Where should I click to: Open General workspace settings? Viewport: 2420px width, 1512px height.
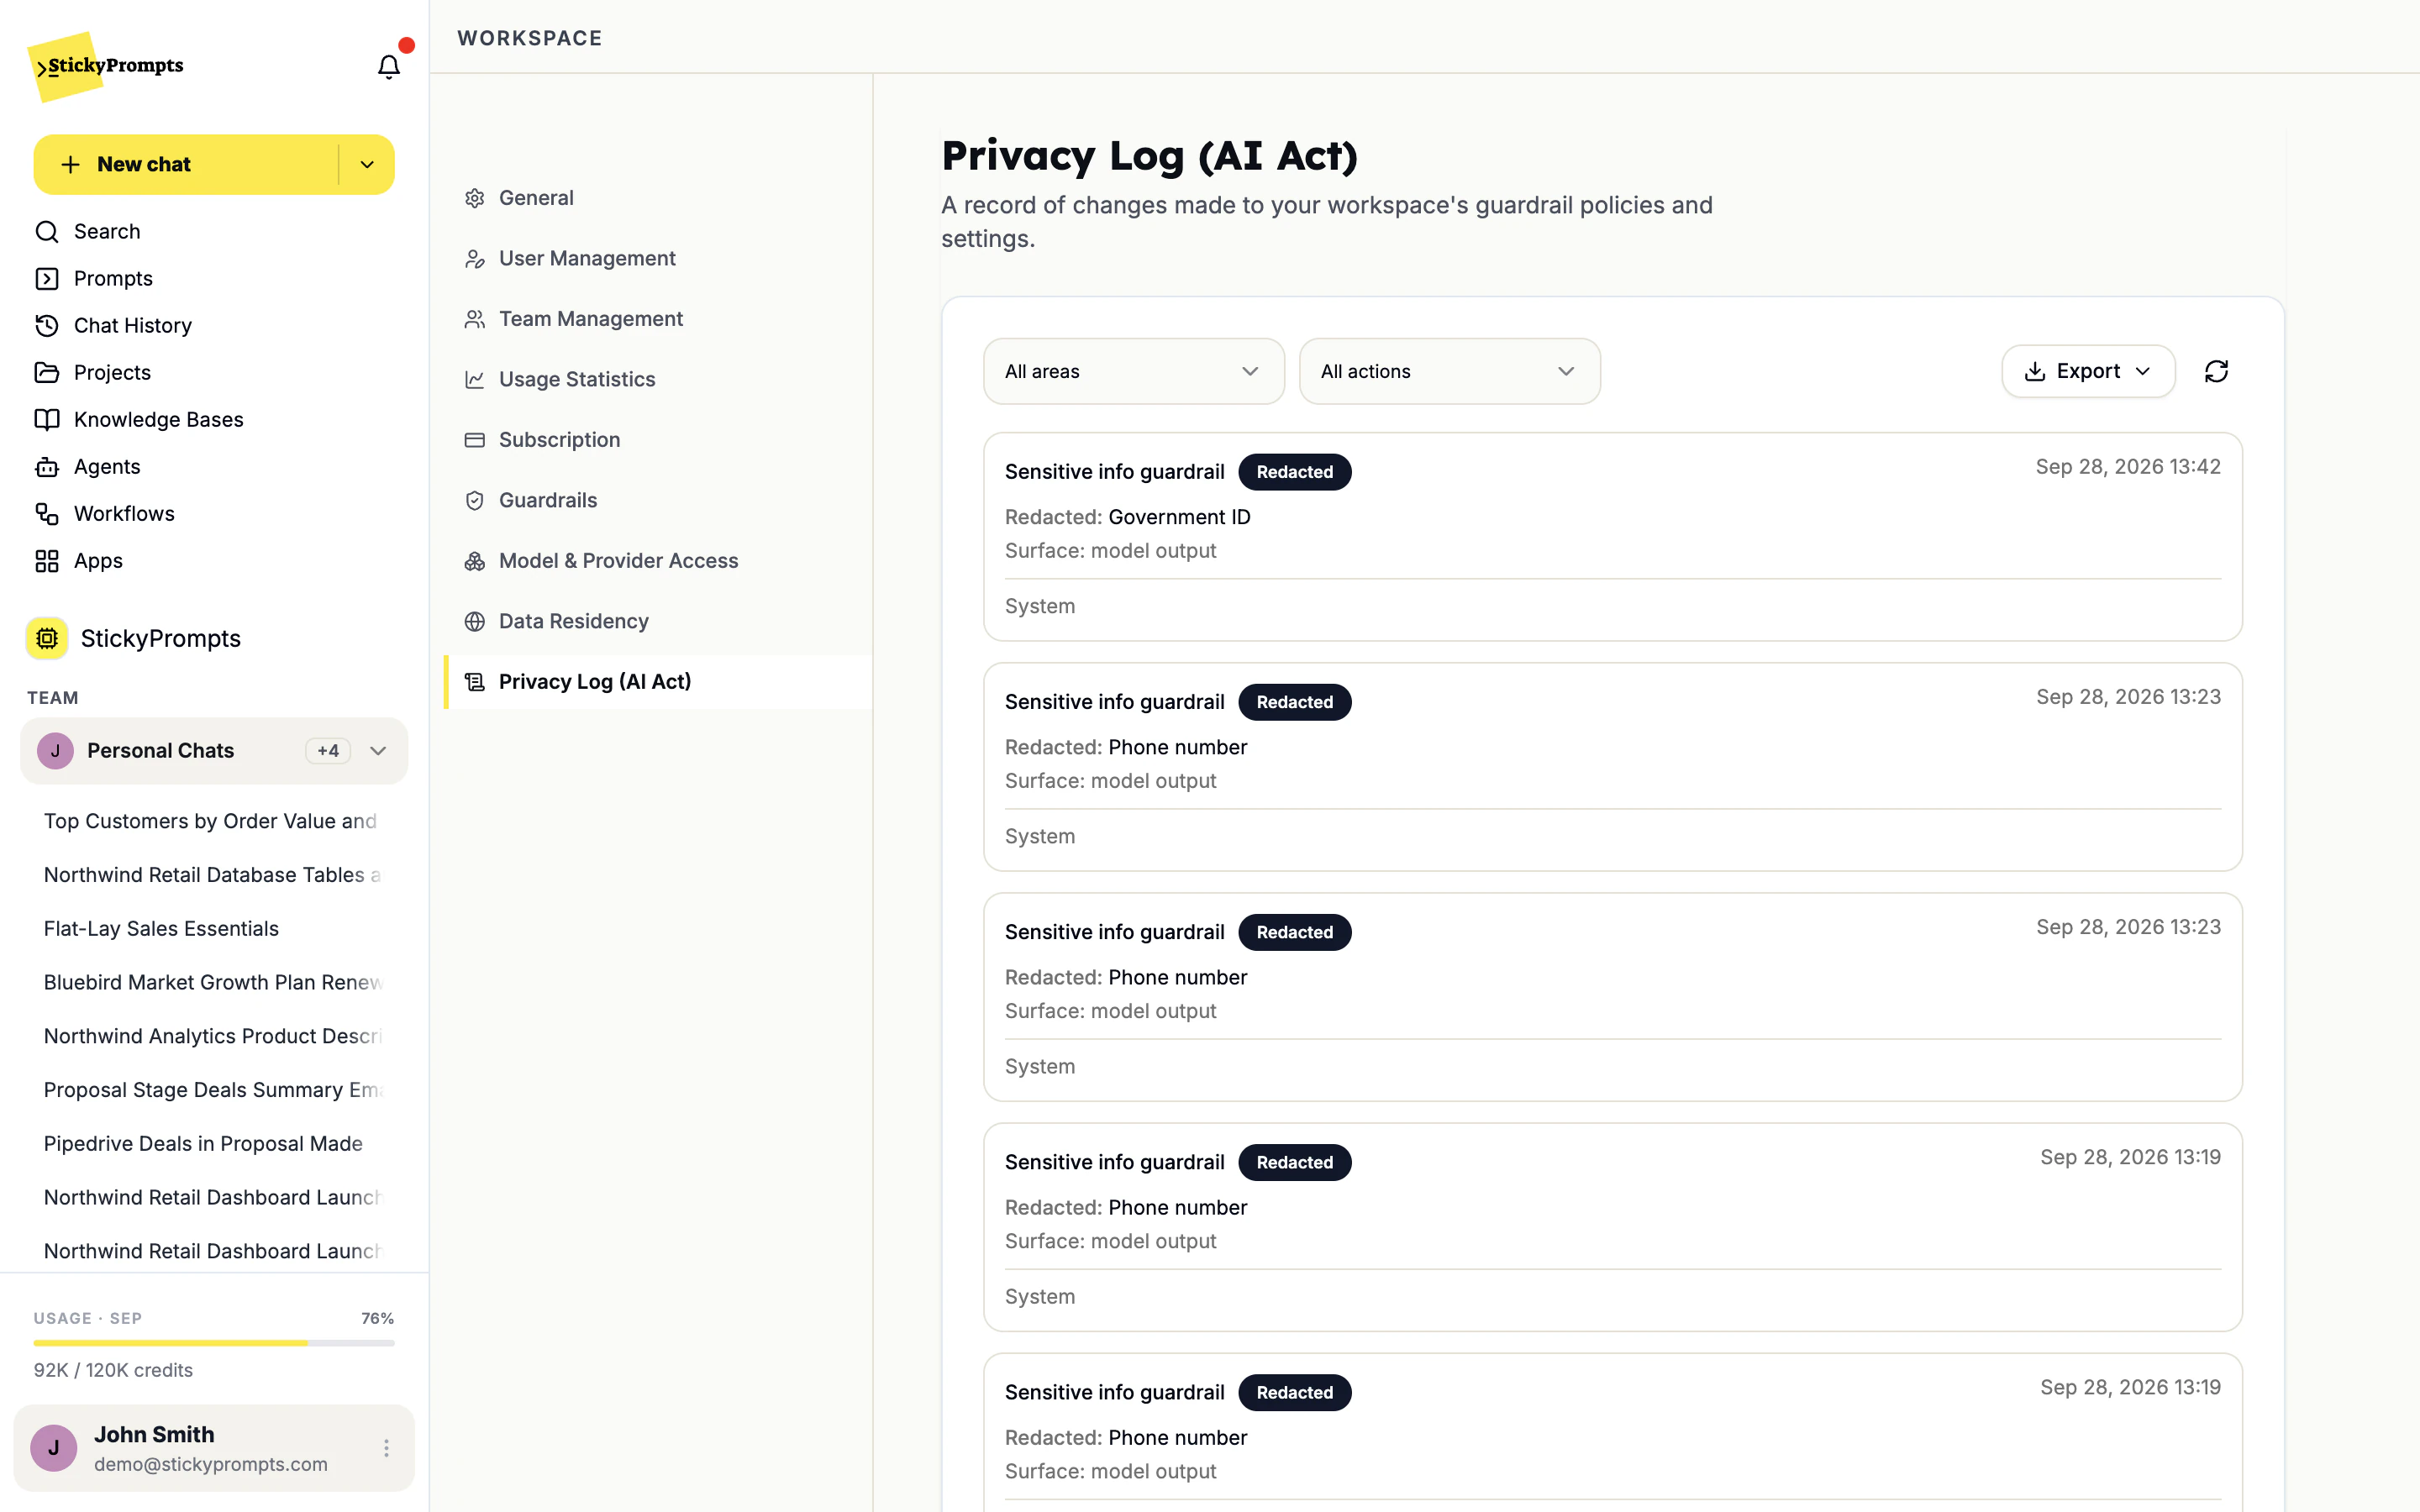[x=658, y=198]
